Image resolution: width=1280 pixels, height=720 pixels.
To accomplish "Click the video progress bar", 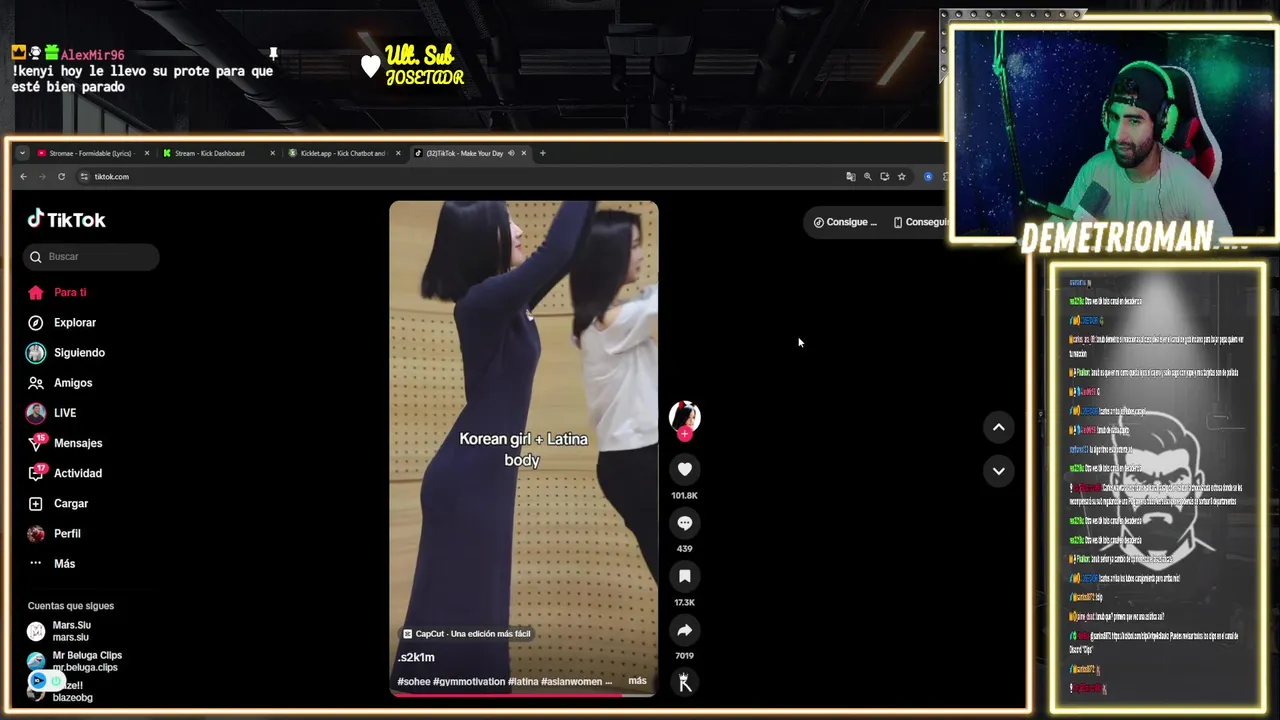I will [x=523, y=694].
